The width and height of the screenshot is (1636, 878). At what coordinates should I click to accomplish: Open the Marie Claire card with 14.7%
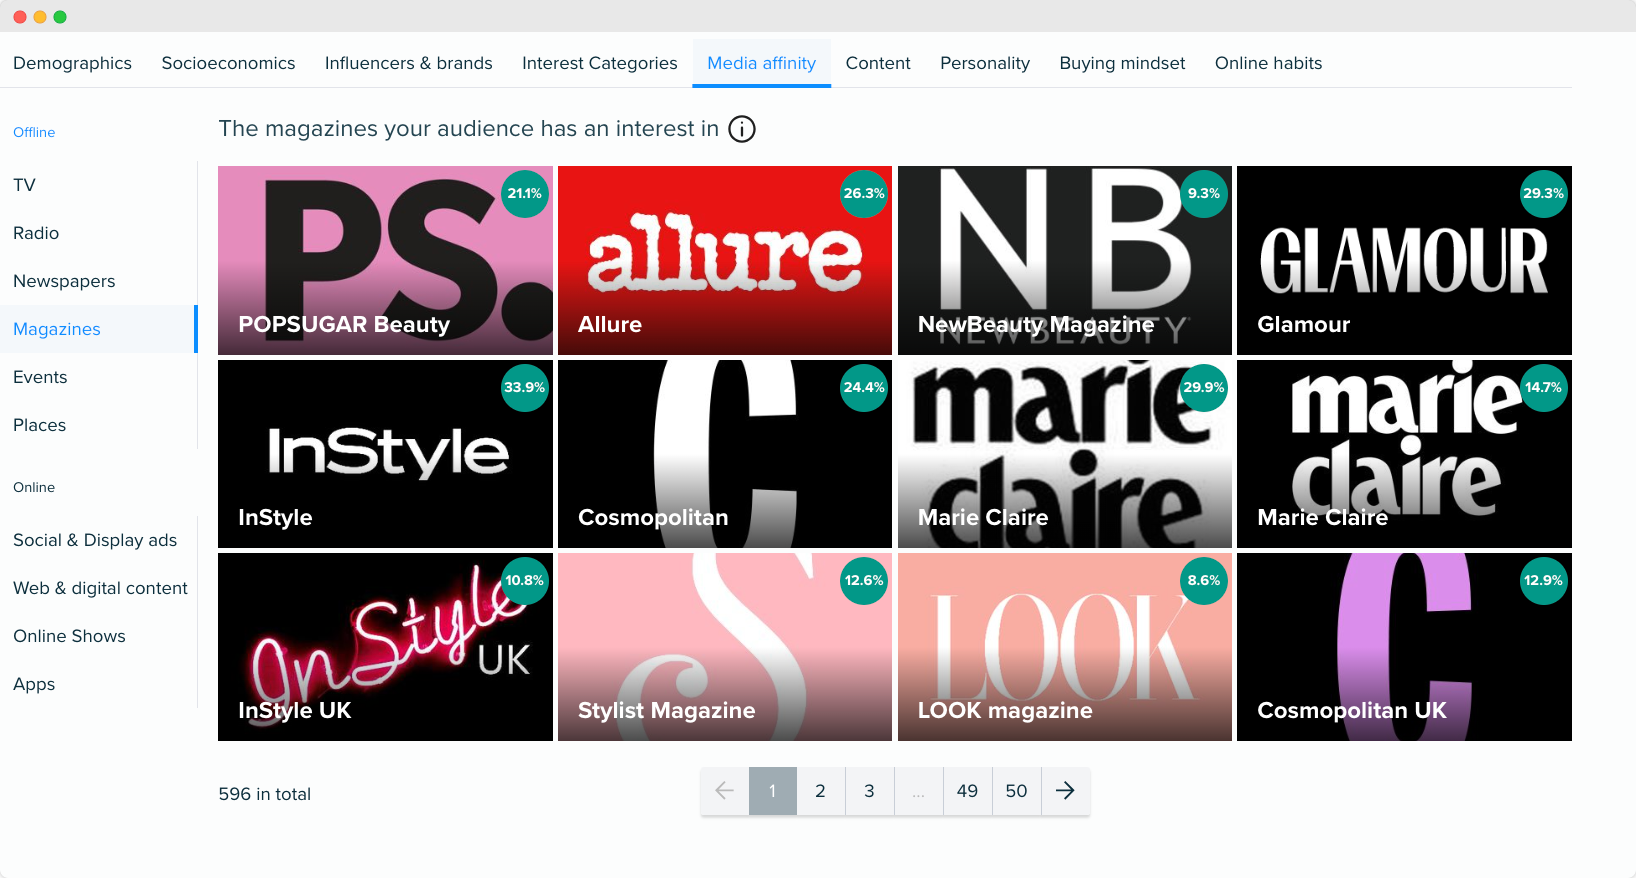tap(1404, 454)
